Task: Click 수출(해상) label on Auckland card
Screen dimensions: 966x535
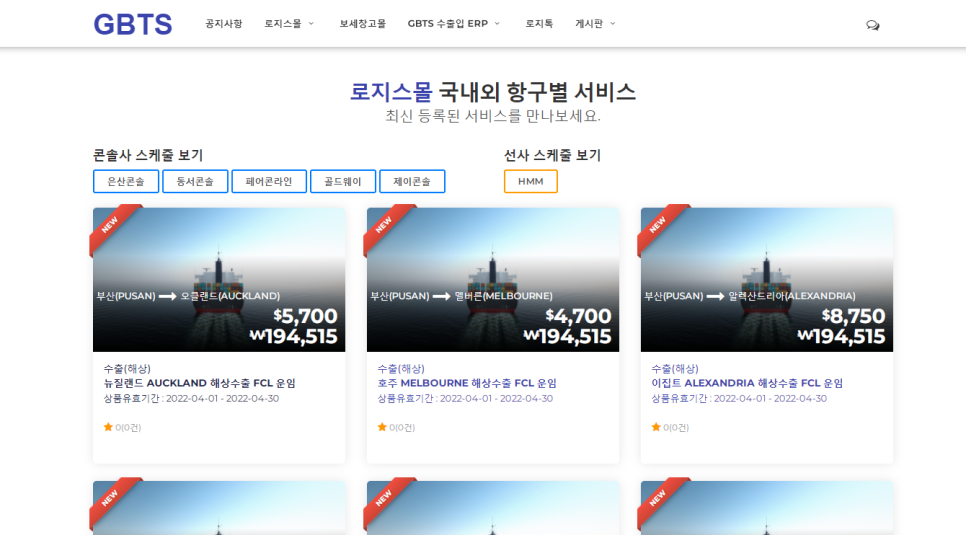Action: click(x=127, y=369)
